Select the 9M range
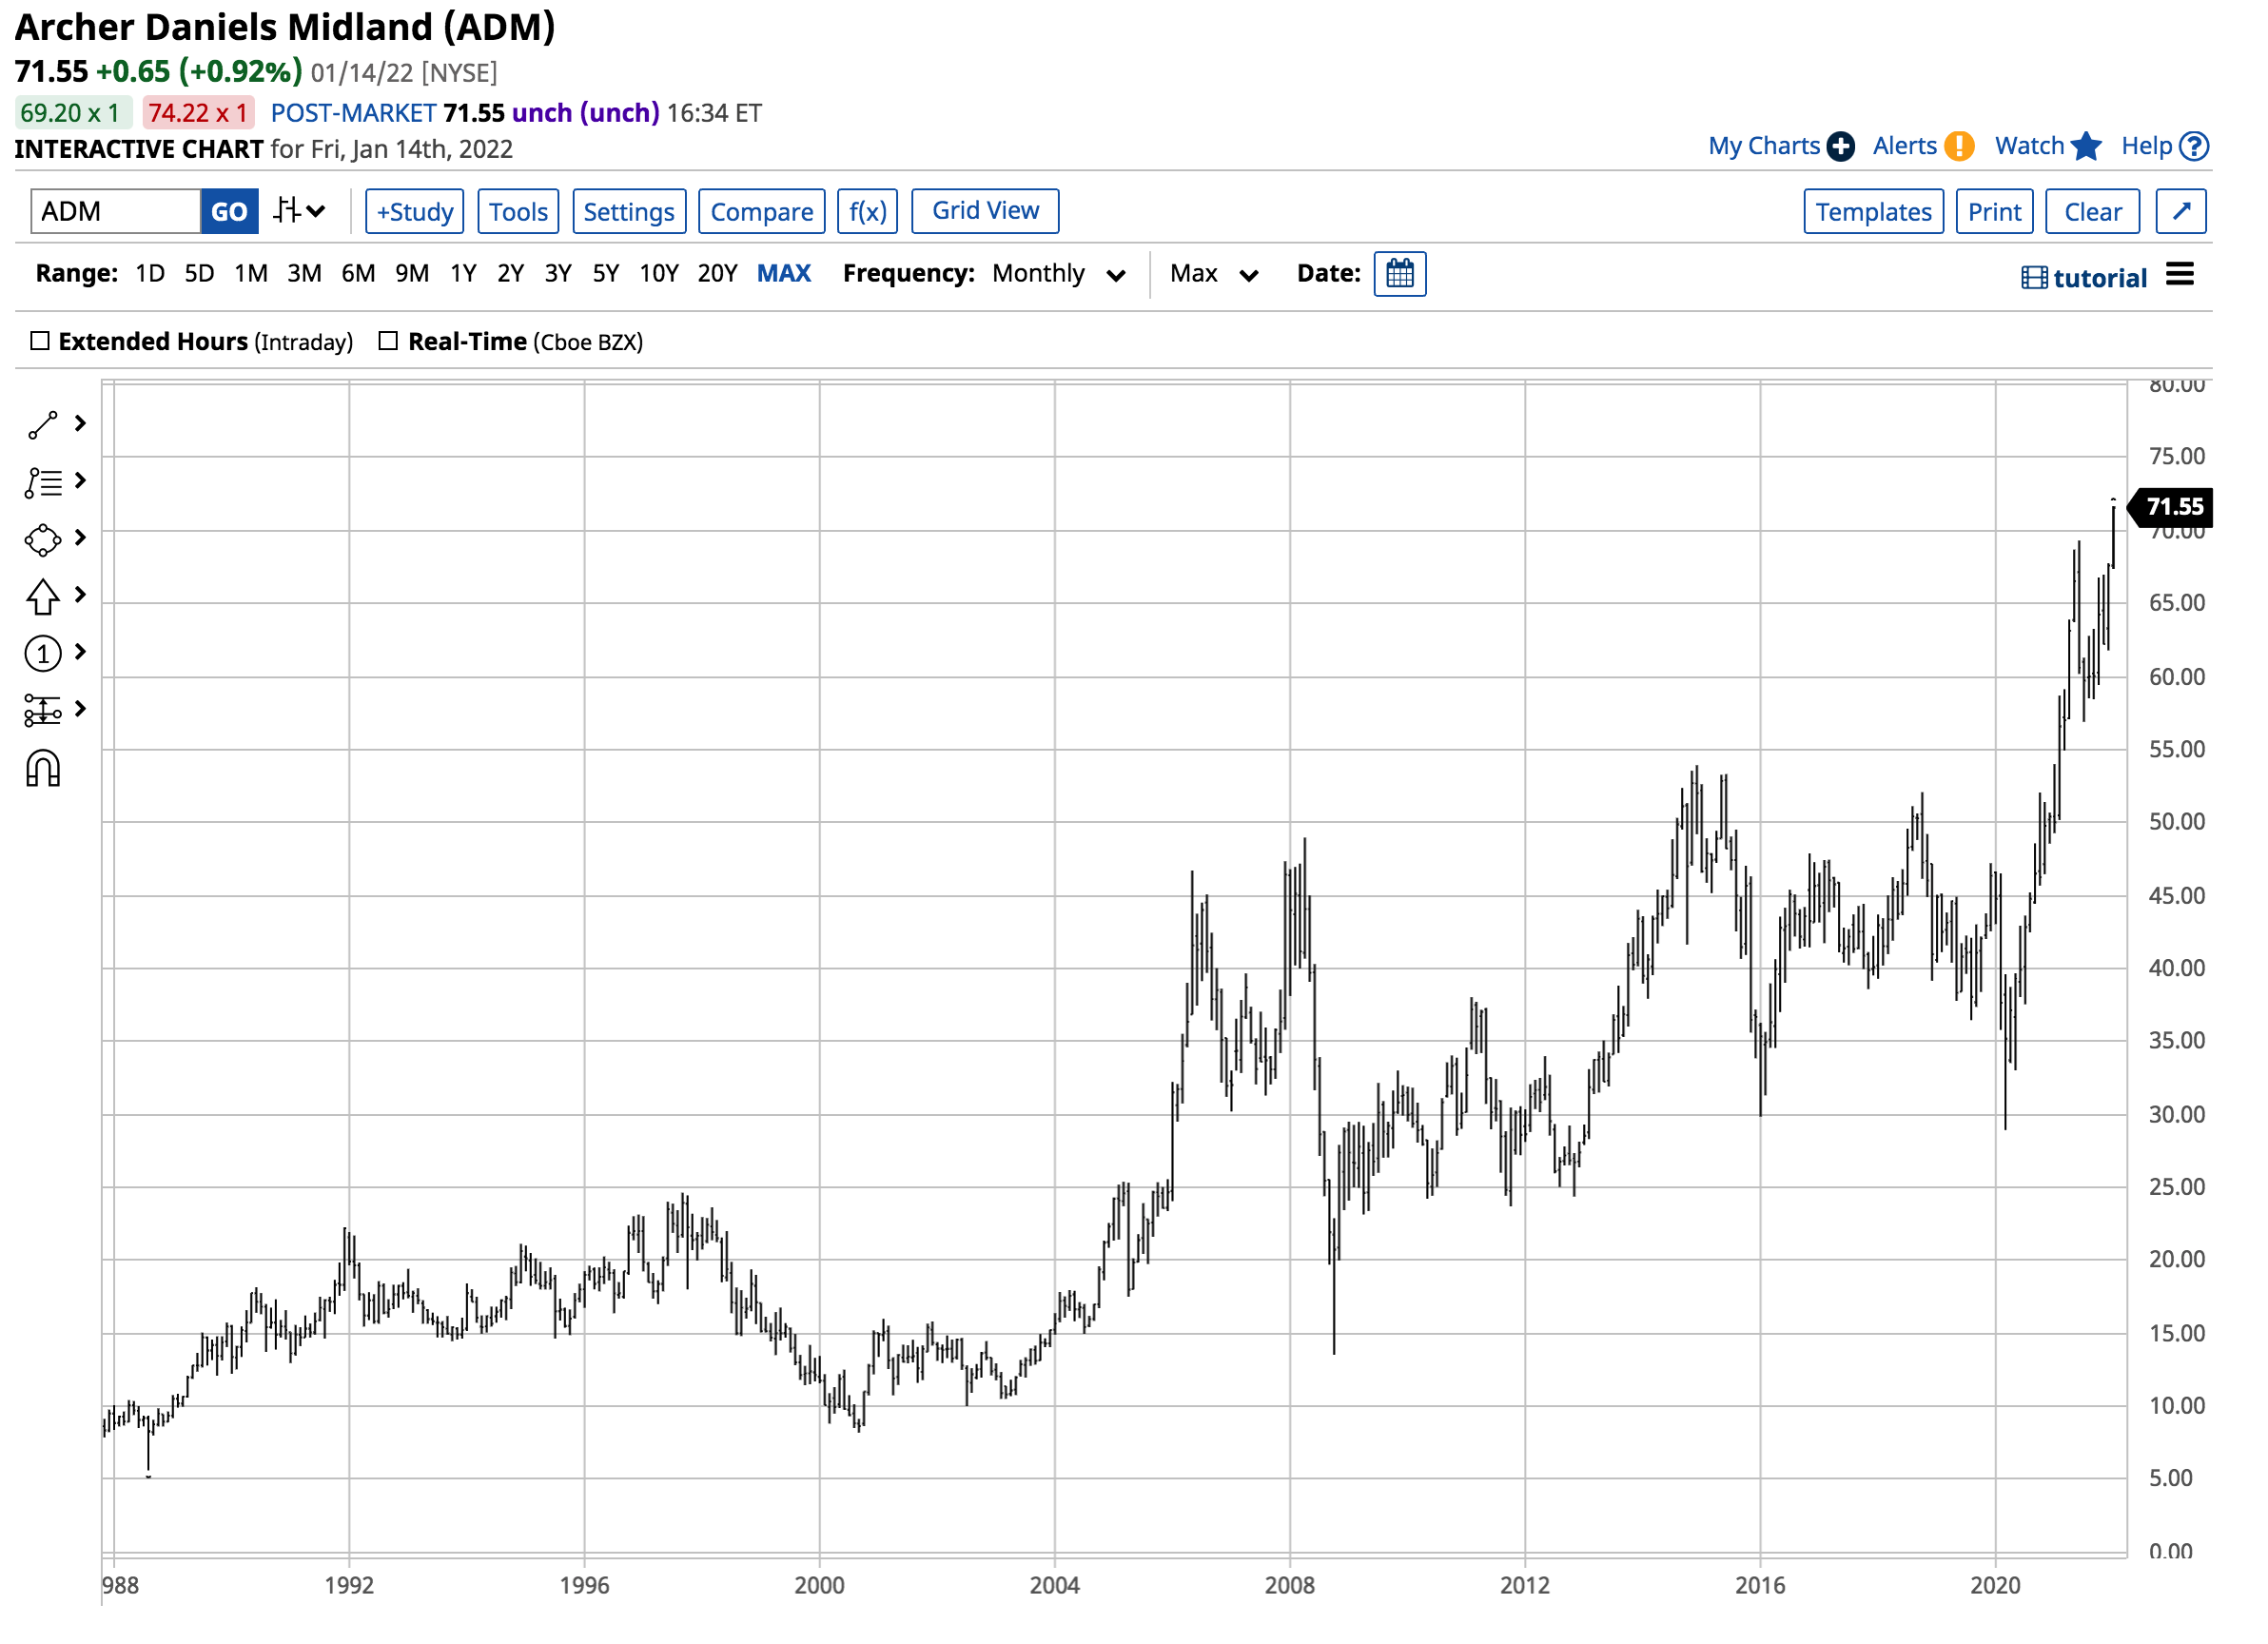Image resolution: width=2268 pixels, height=1644 pixels. pos(413,274)
